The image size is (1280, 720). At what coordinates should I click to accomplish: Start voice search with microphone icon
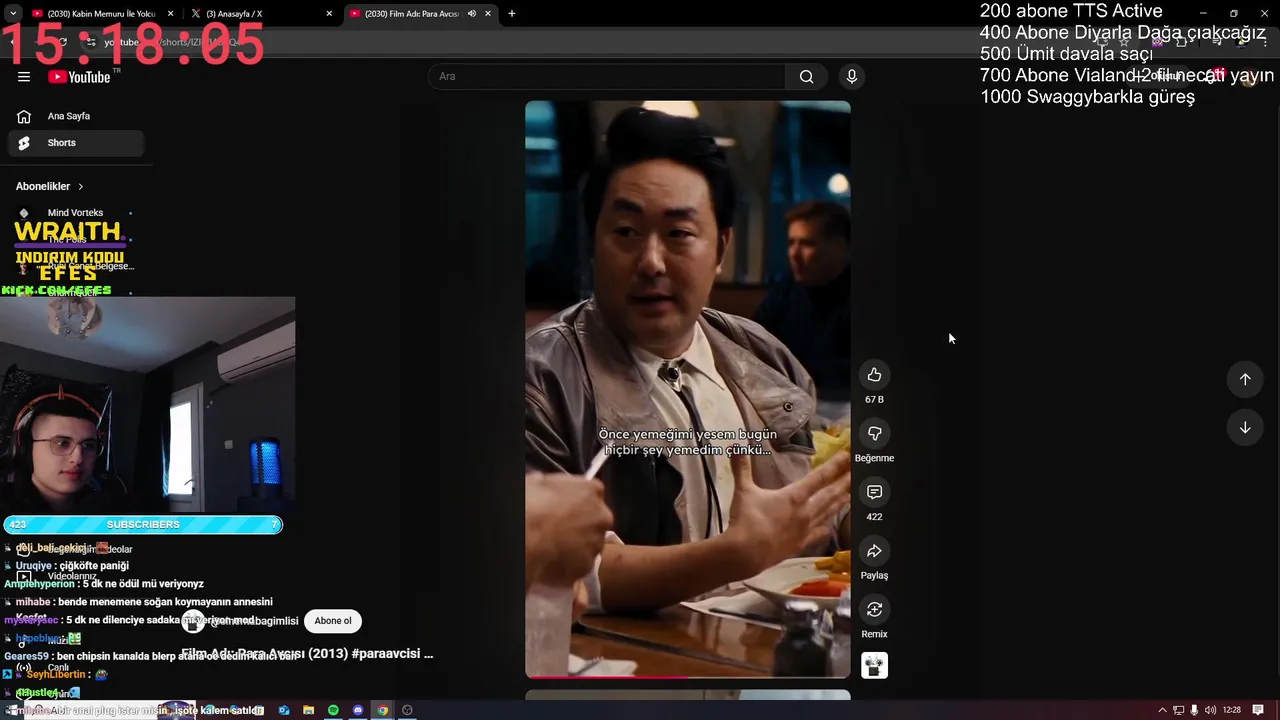pyautogui.click(x=852, y=77)
